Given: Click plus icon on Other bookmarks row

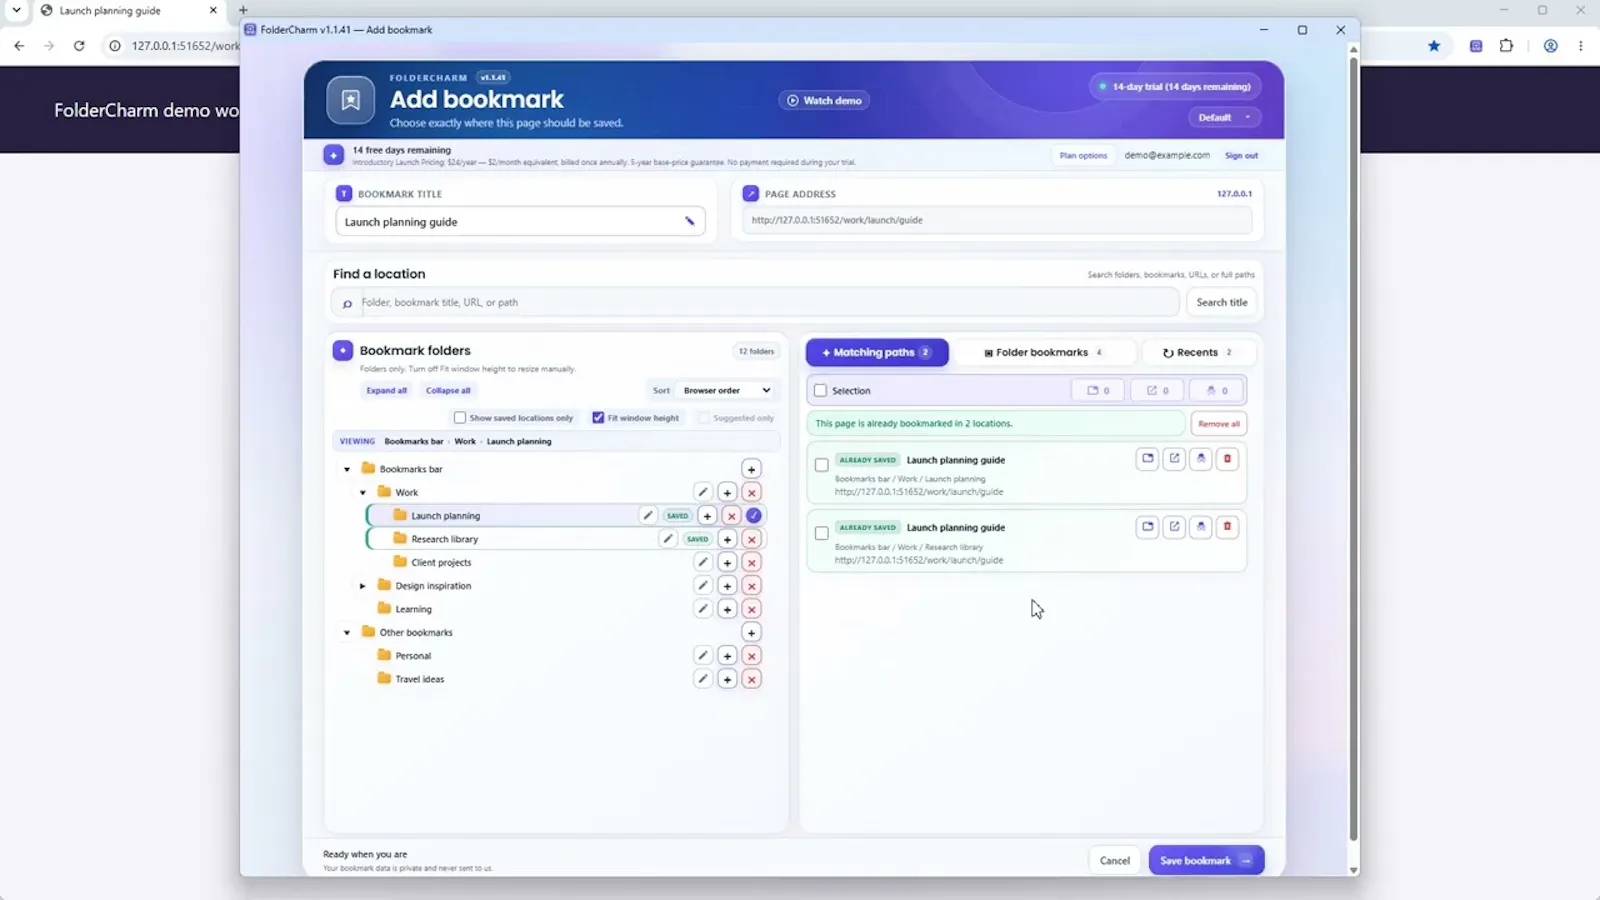Looking at the screenshot, I should click(751, 632).
